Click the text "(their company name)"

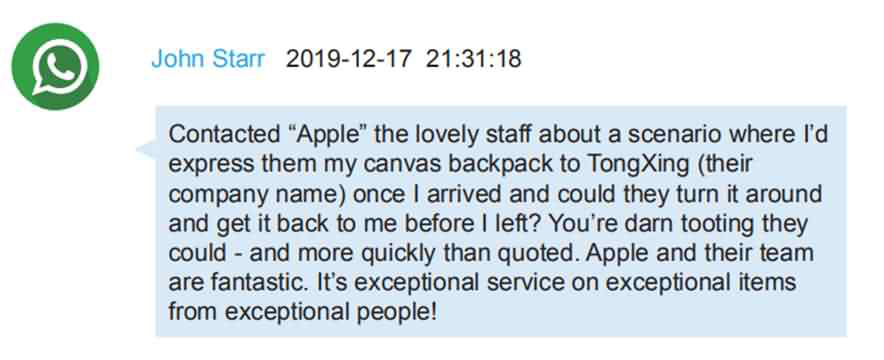tap(432, 180)
